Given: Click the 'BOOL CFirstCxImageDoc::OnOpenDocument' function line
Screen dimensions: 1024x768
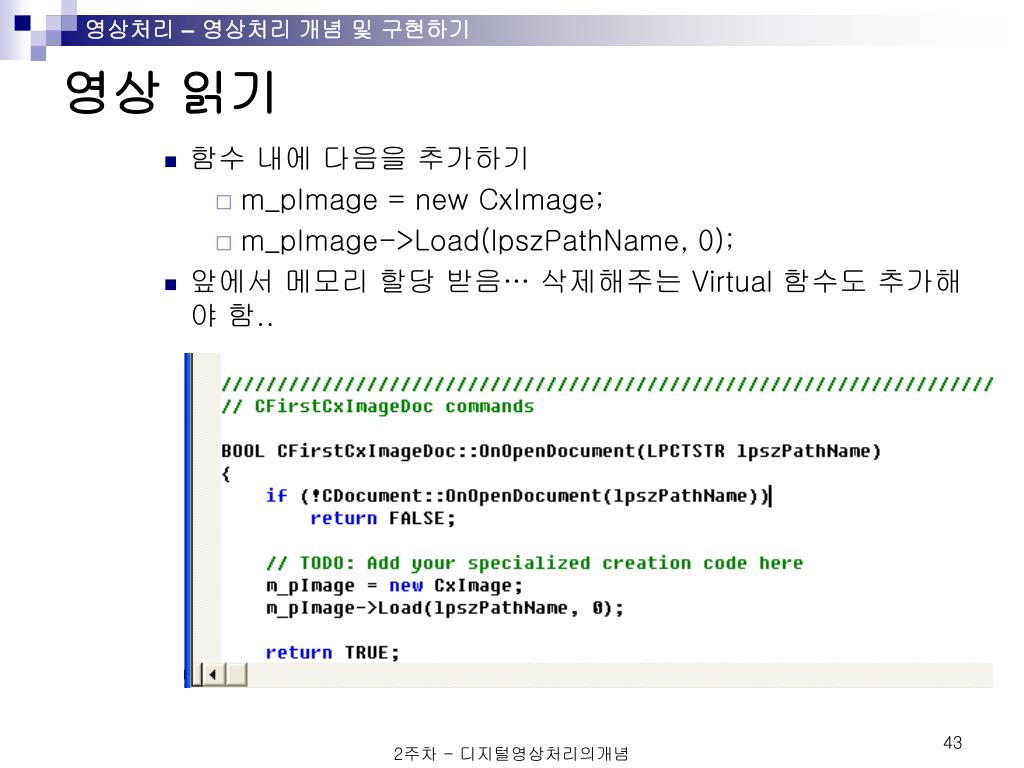Looking at the screenshot, I should (x=551, y=451).
